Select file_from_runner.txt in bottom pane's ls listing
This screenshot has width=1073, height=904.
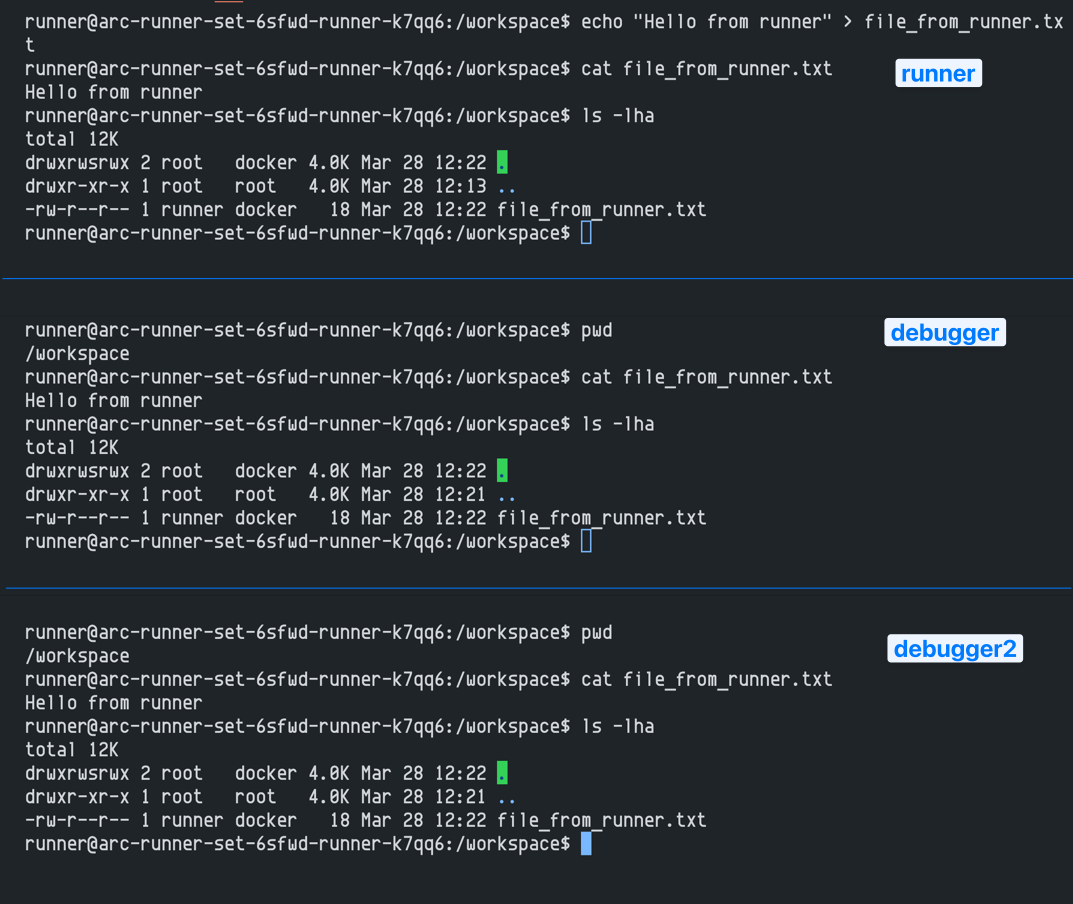click(601, 820)
